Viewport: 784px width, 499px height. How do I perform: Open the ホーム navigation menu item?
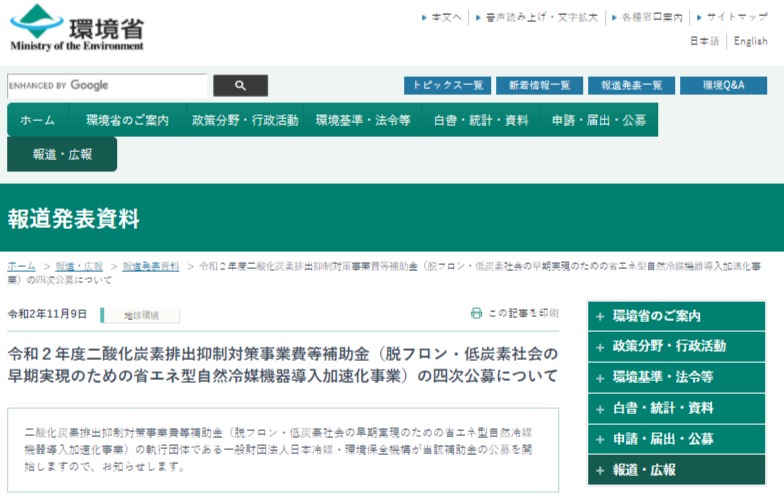tap(38, 120)
